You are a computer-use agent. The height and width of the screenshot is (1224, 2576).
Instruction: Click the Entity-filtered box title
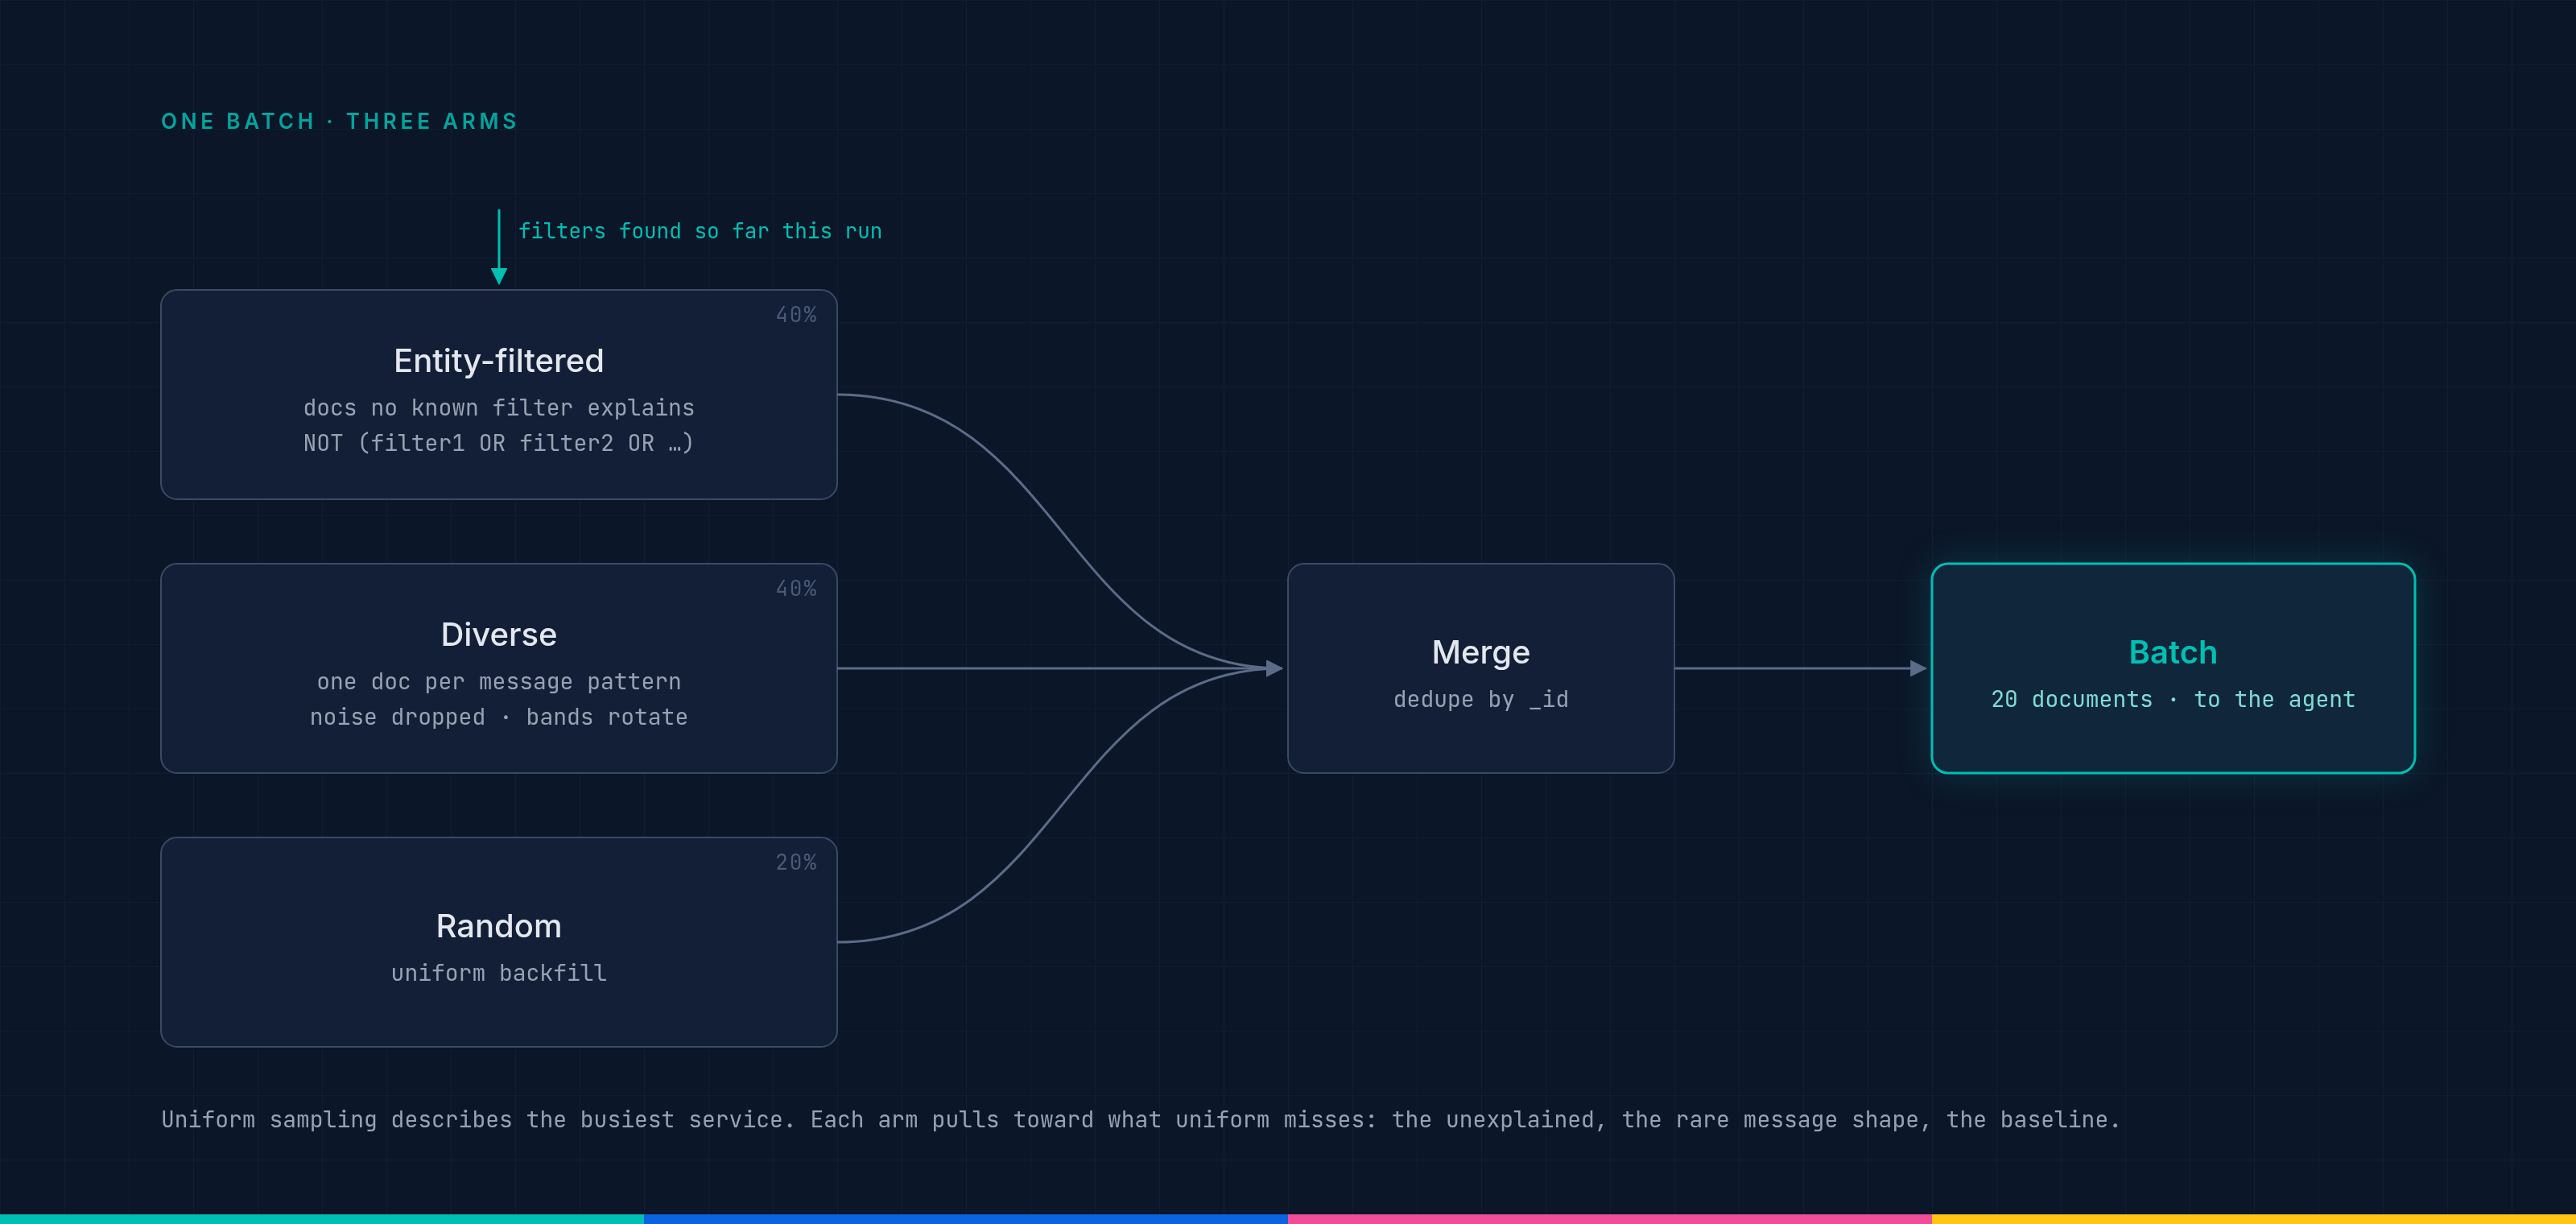click(x=498, y=360)
